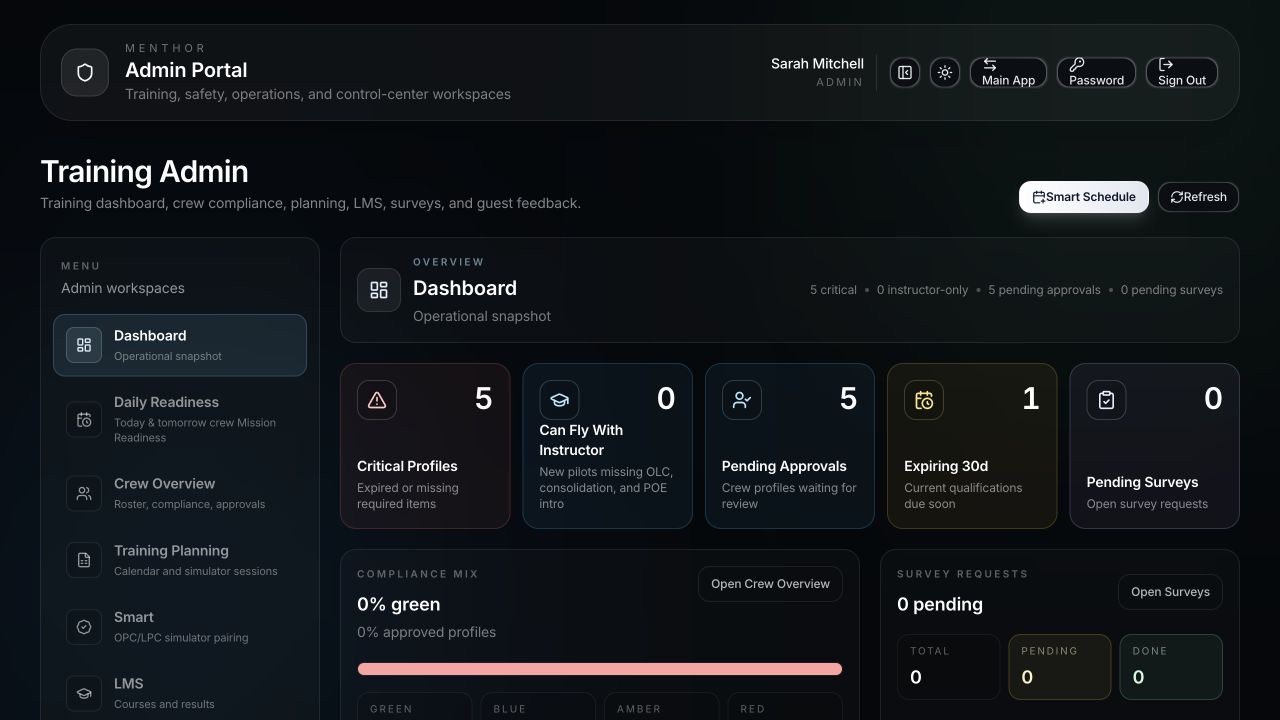1280x720 pixels.
Task: Collapse sidebar with the panel icon button
Action: [x=905, y=73]
